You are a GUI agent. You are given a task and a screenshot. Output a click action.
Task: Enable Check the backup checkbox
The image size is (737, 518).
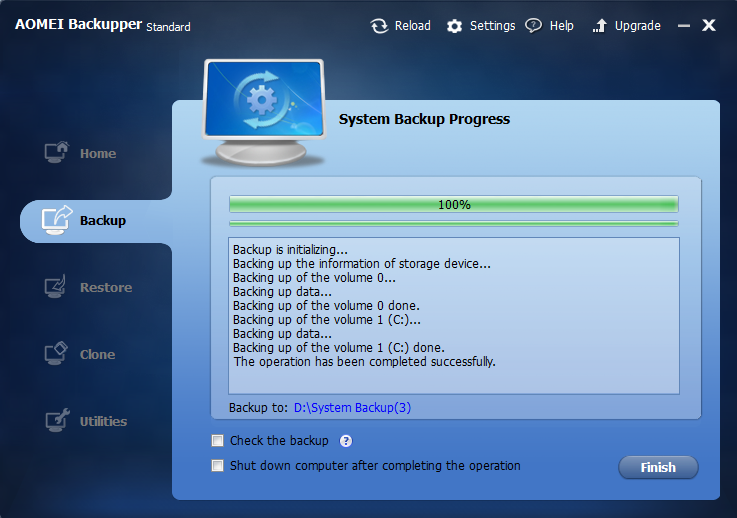pyautogui.click(x=217, y=440)
